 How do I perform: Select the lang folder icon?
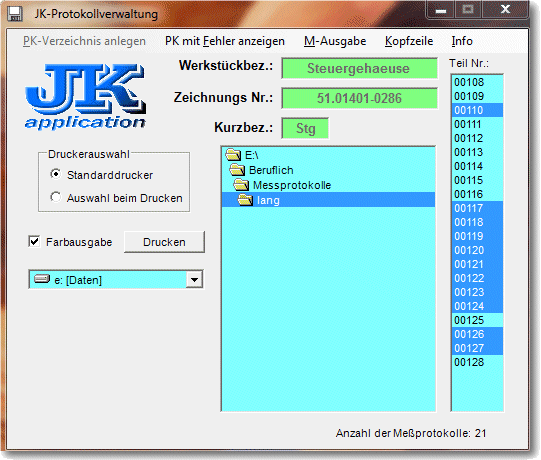pyautogui.click(x=245, y=200)
